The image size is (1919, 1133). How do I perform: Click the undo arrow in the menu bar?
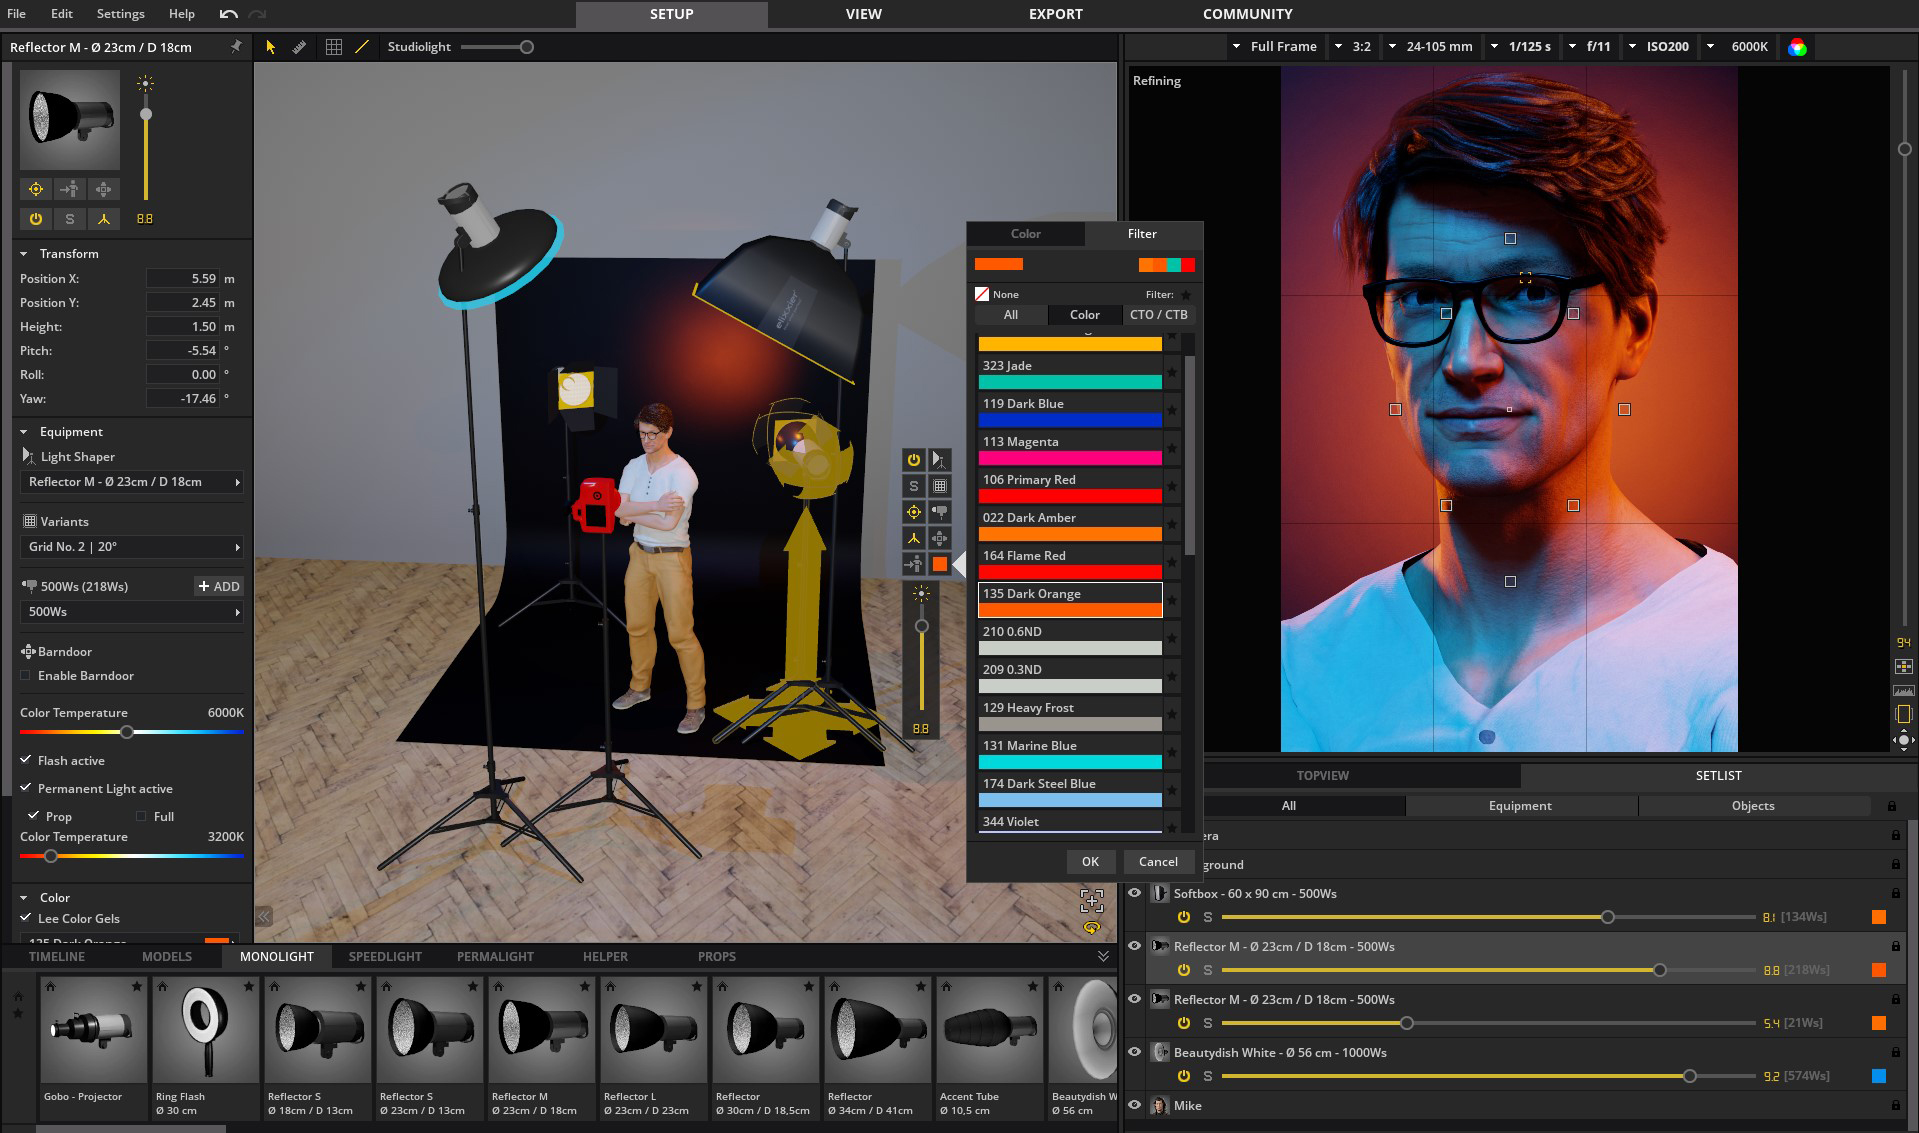229,14
